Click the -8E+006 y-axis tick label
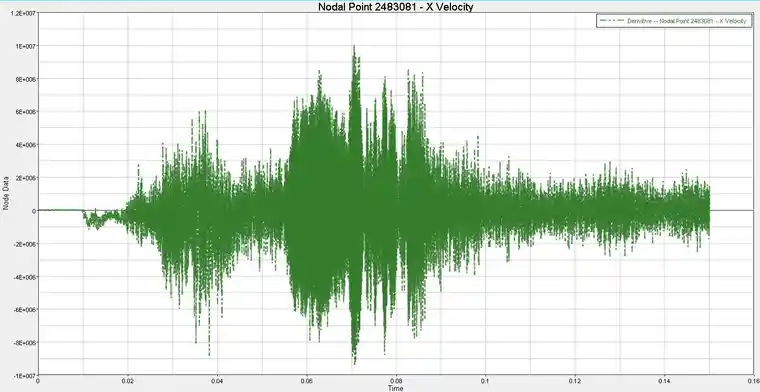 coord(25,343)
